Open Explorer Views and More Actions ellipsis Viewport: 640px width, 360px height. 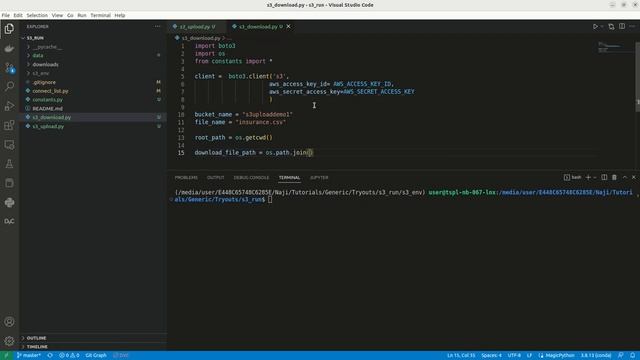click(x=158, y=27)
